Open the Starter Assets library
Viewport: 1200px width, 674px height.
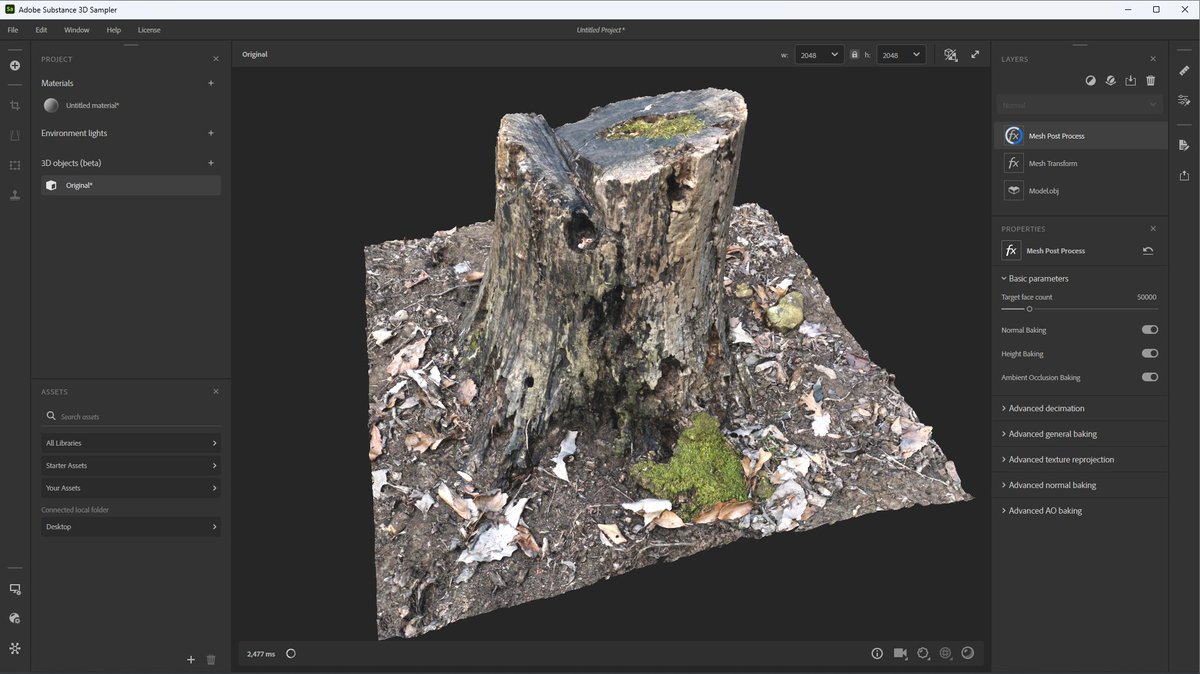click(130, 466)
